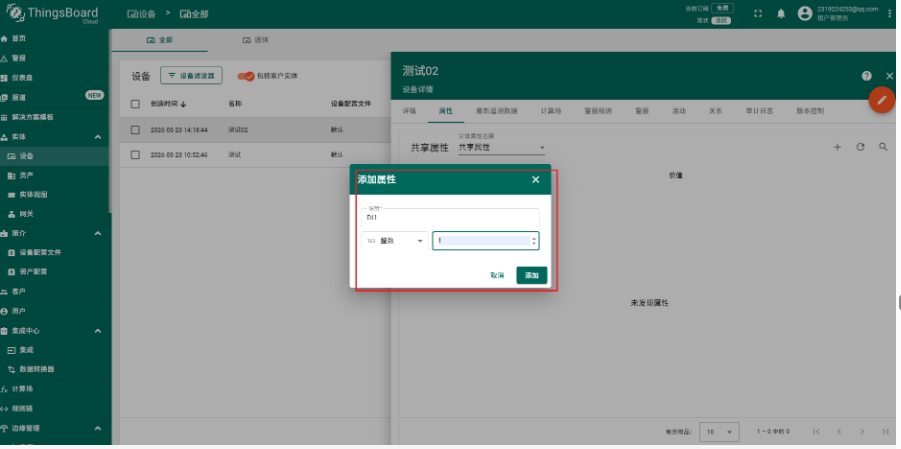Toggle the 包括客户实体 switch
901x449 pixels.
point(245,76)
